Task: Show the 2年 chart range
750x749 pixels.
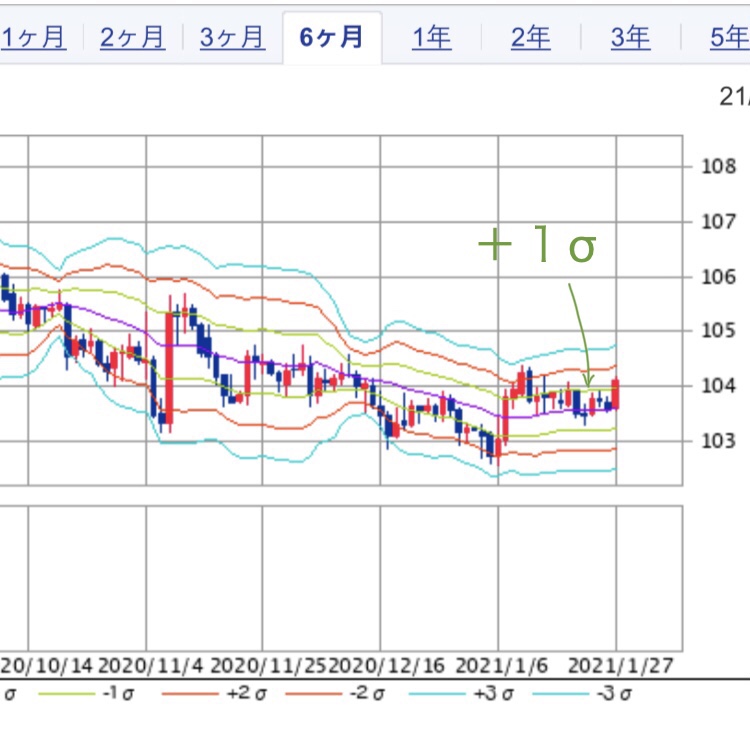Action: [x=530, y=38]
